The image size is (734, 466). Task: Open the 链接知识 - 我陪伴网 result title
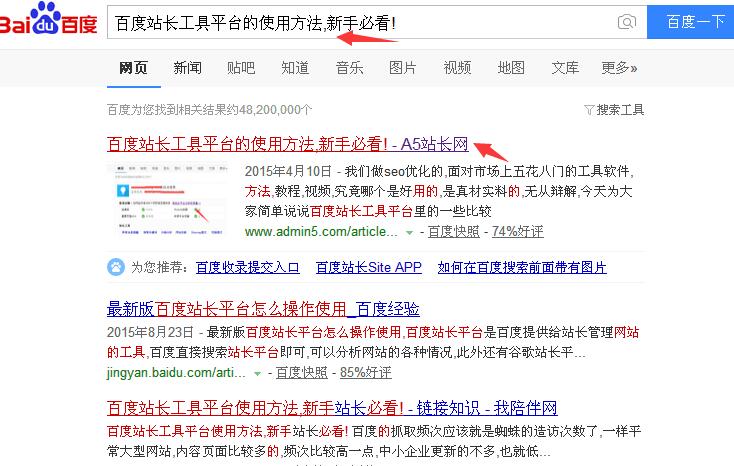(332, 408)
